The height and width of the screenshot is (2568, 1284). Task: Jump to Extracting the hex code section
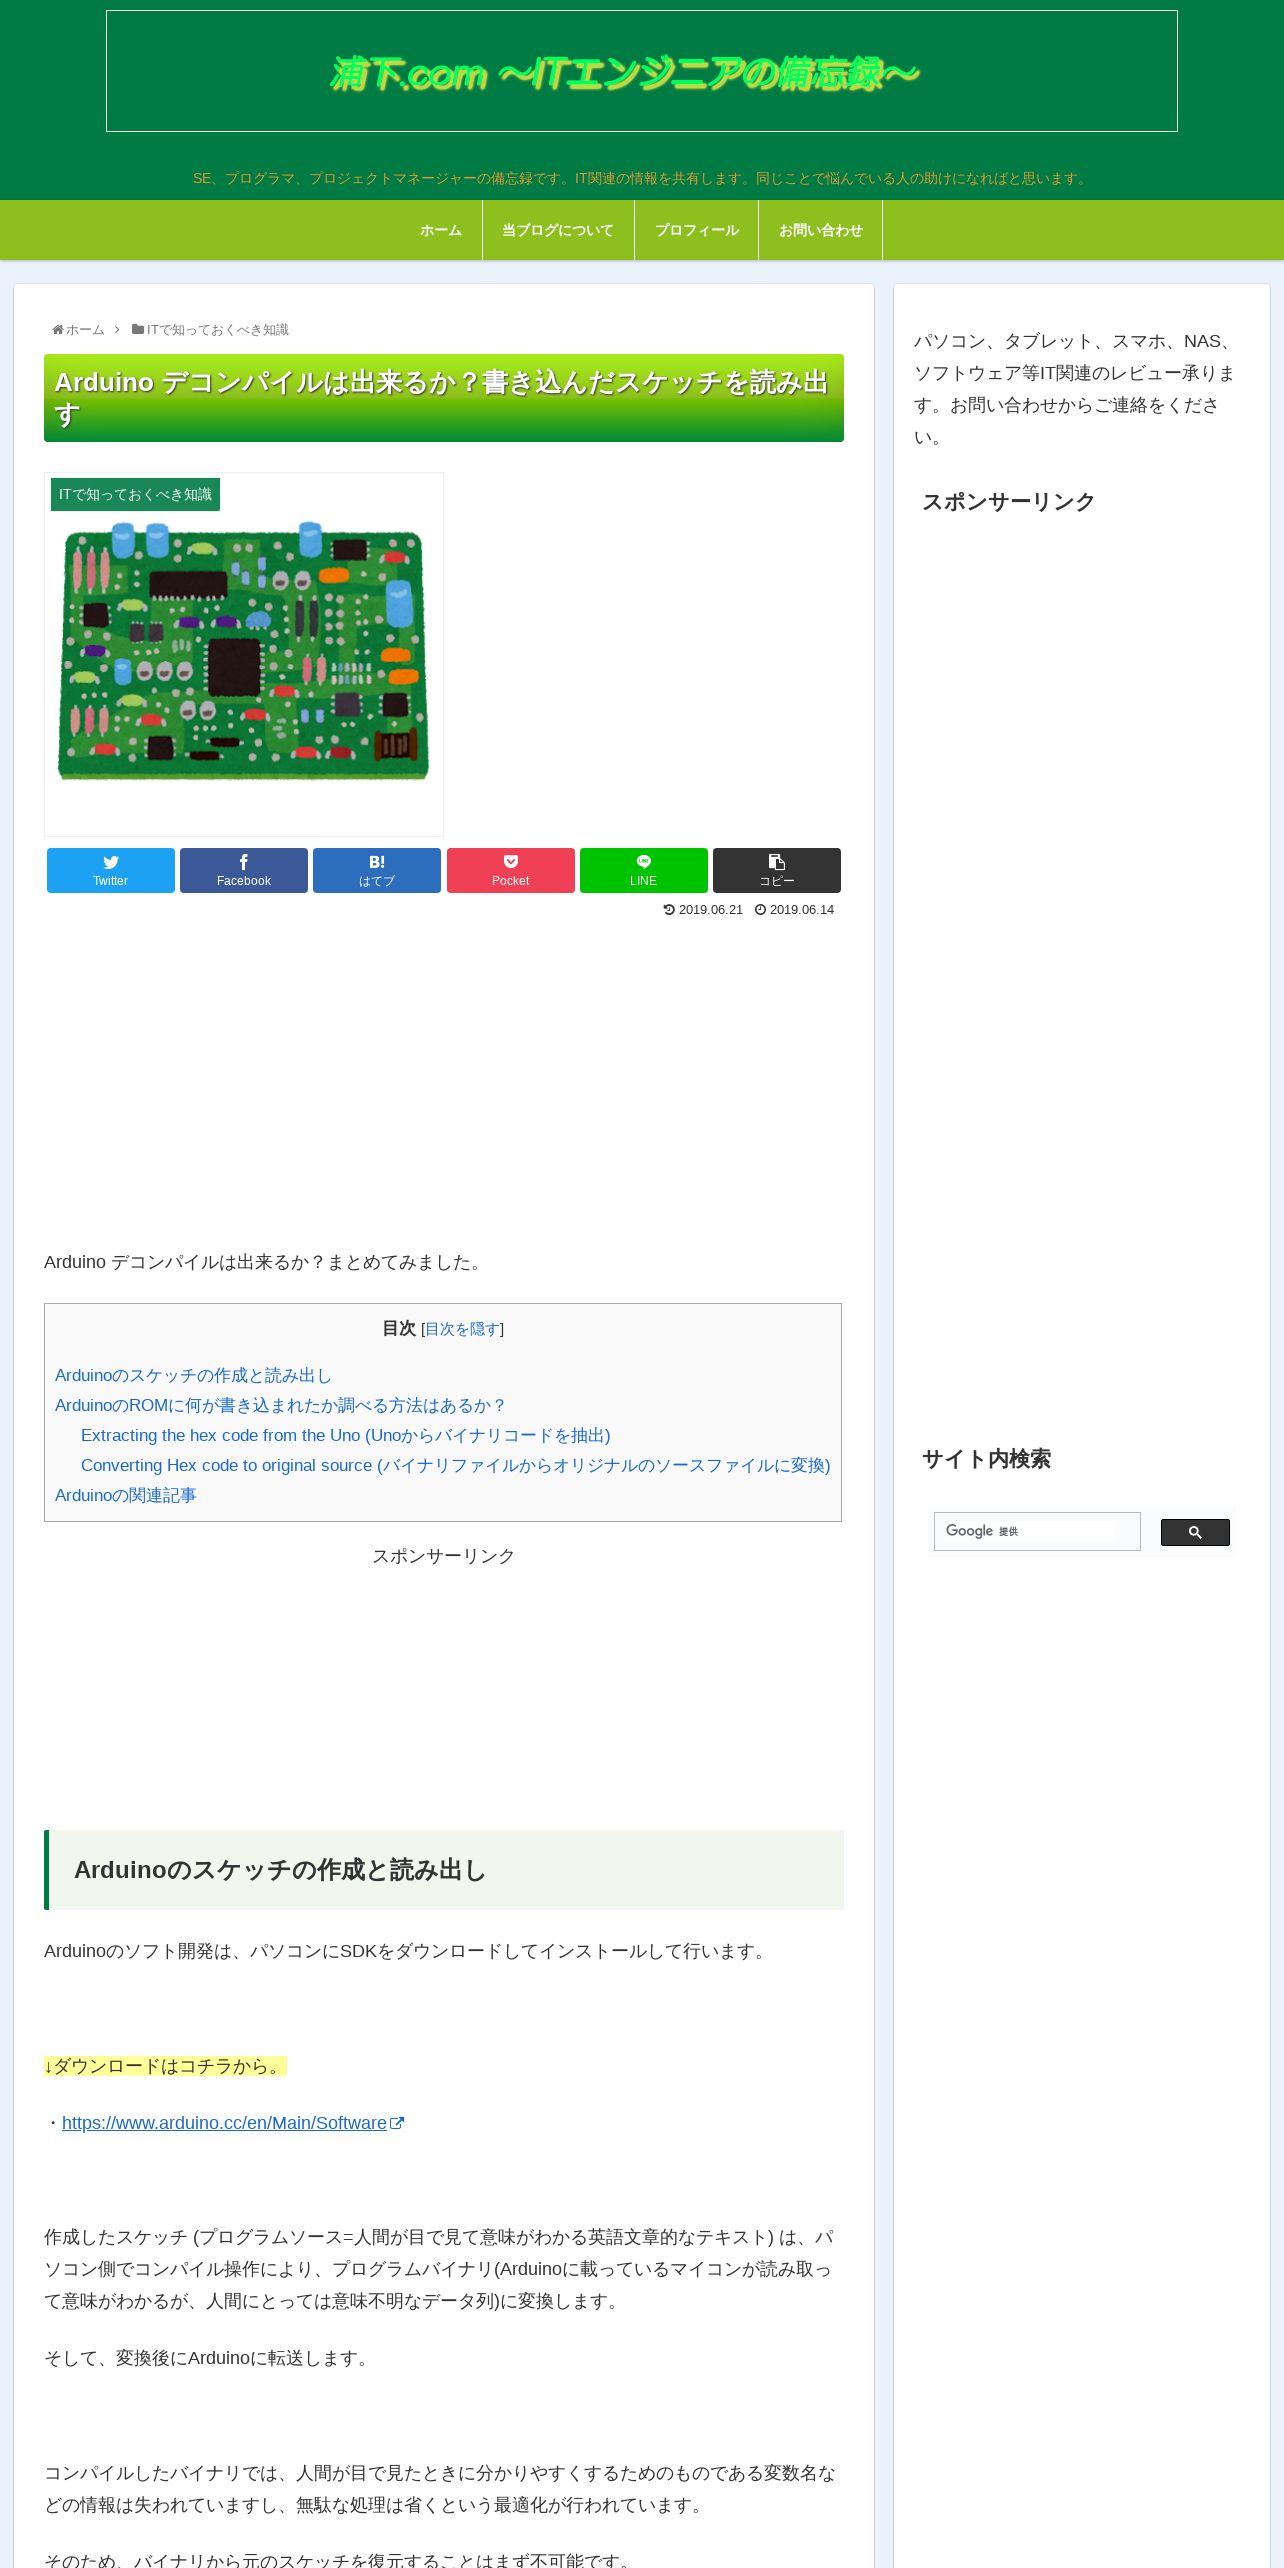[346, 1436]
